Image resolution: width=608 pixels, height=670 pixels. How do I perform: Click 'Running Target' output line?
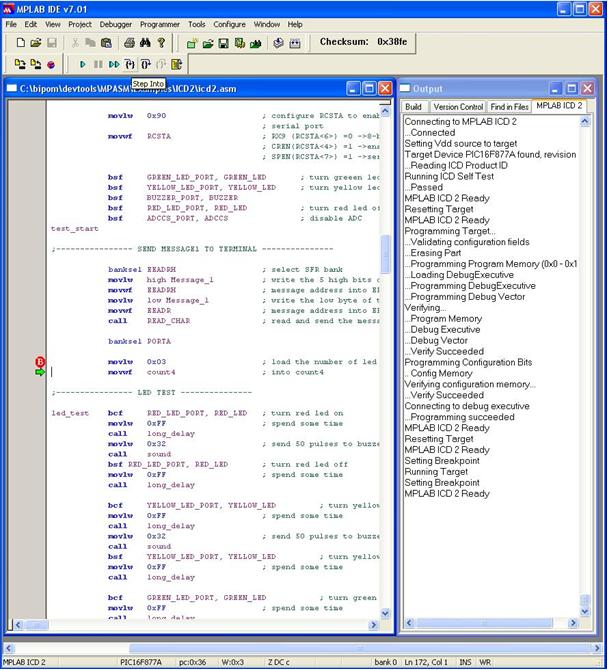click(436, 472)
